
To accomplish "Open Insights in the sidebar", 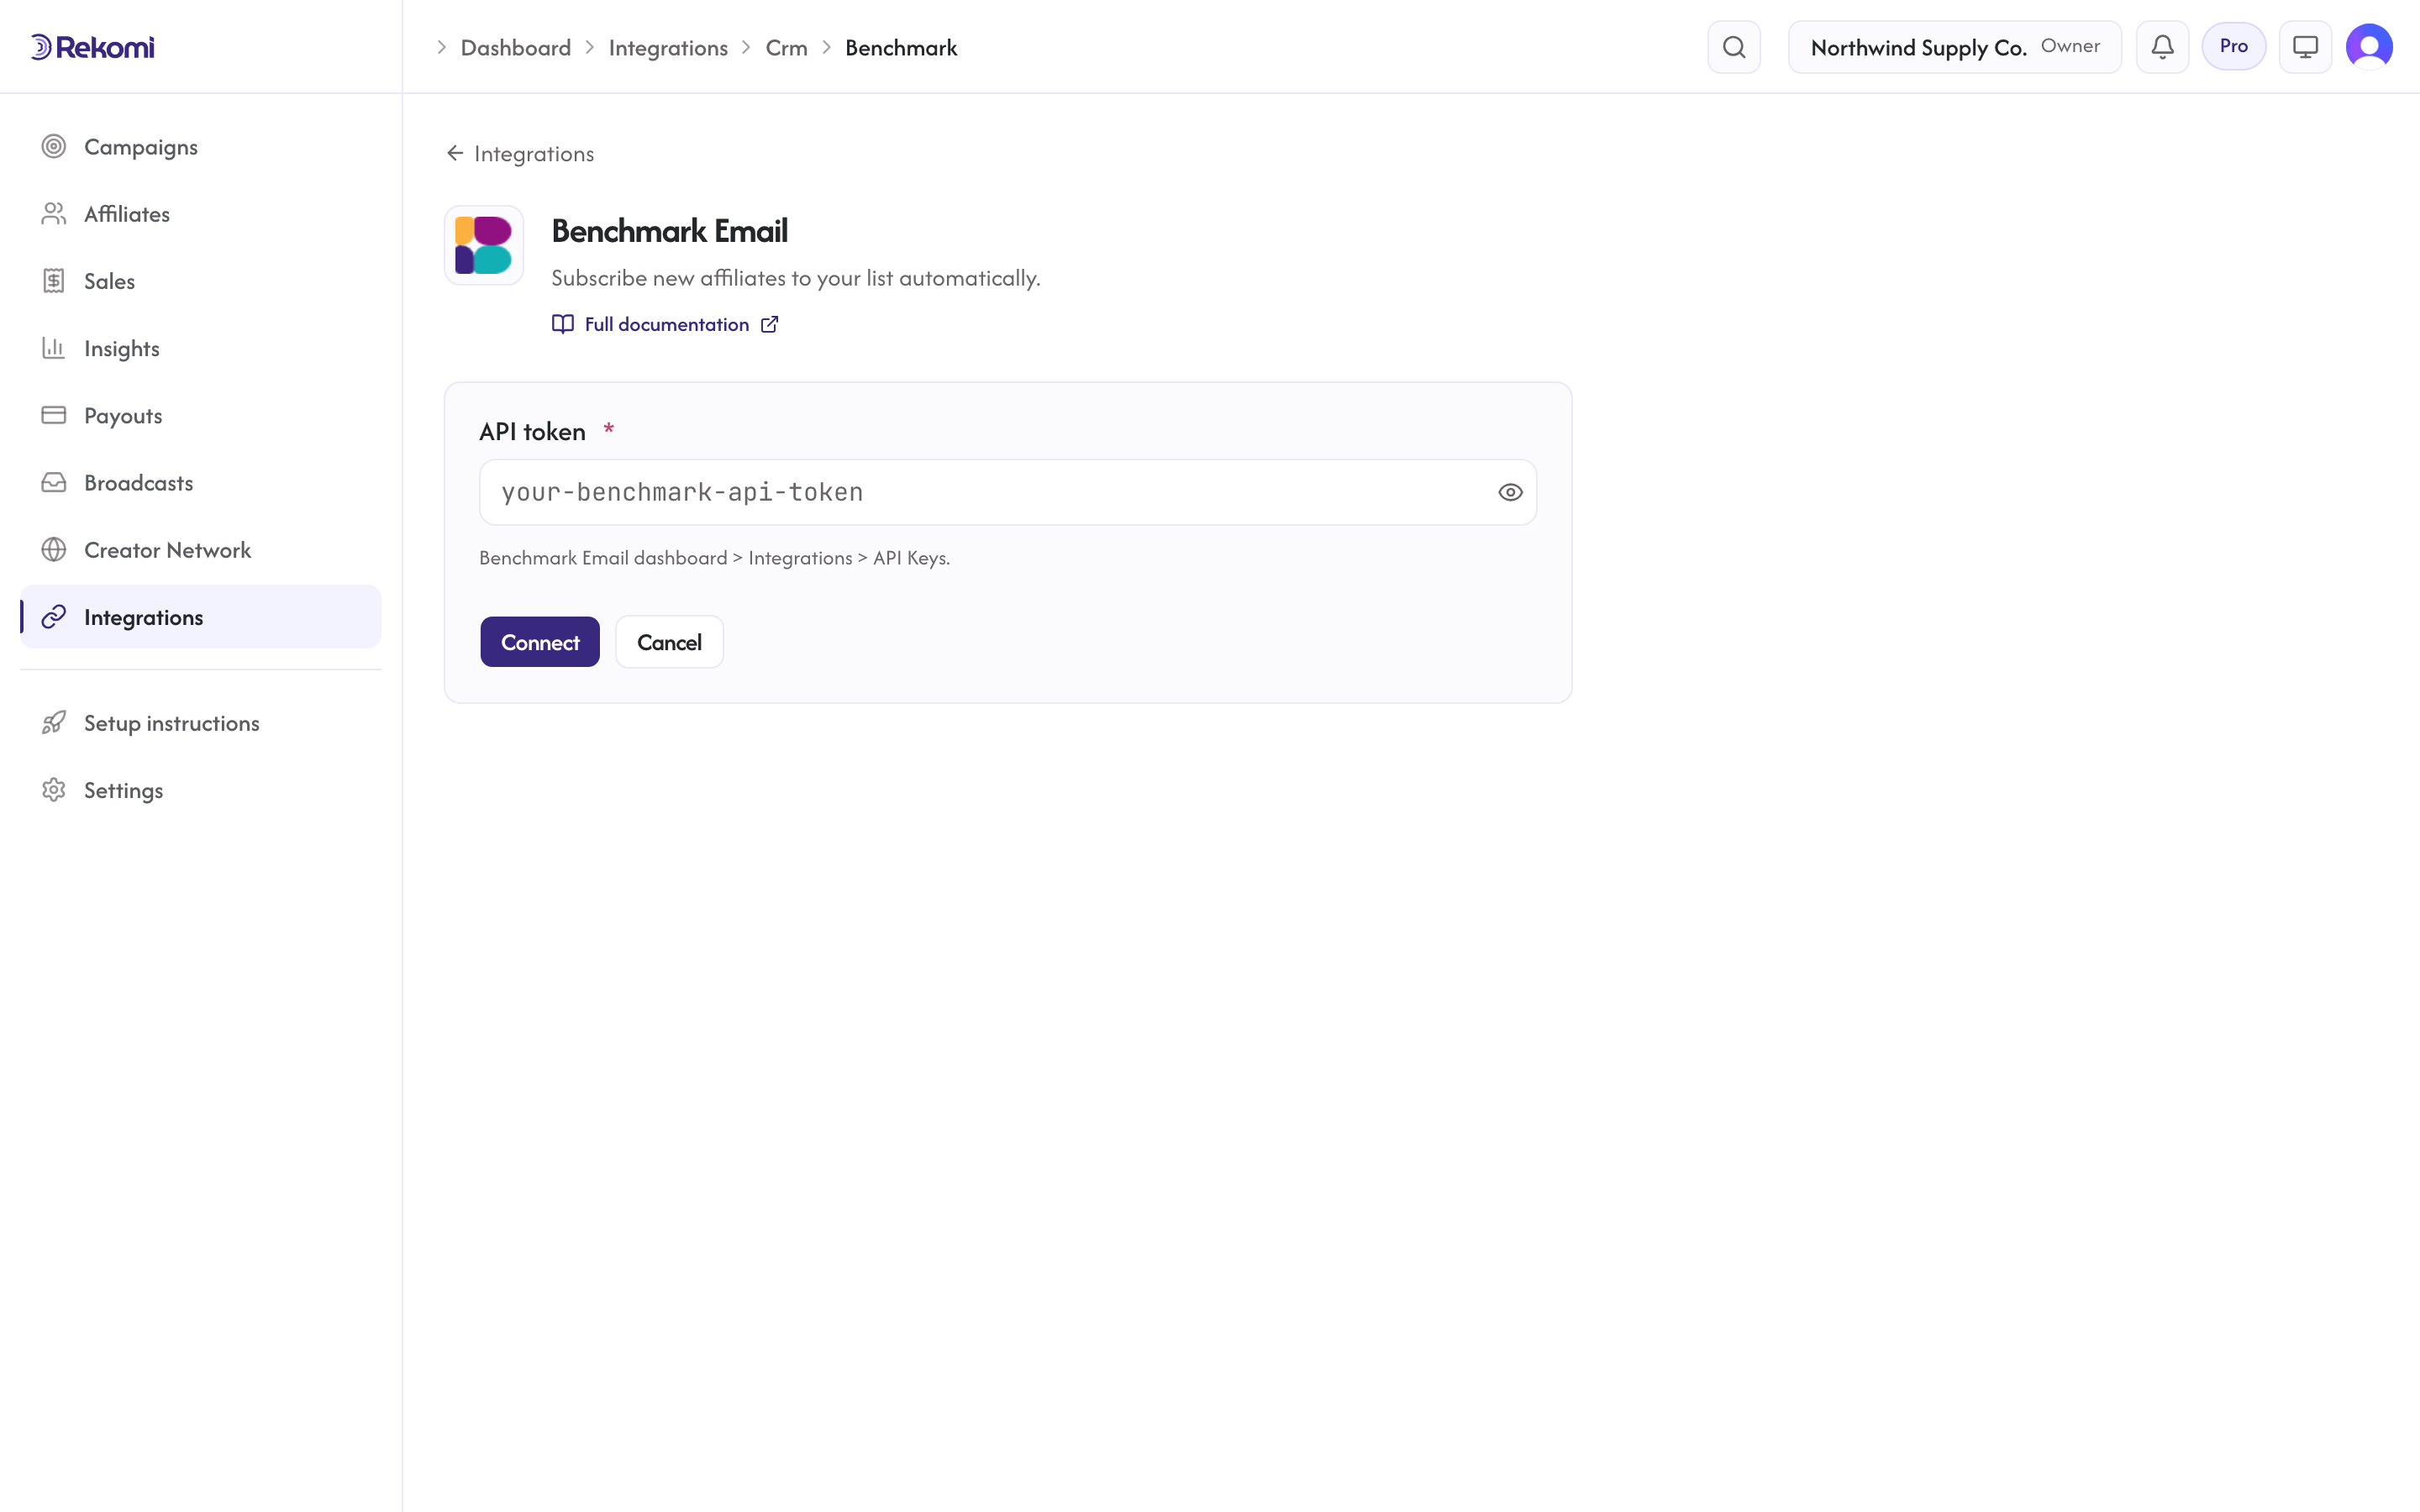I will click(200, 348).
